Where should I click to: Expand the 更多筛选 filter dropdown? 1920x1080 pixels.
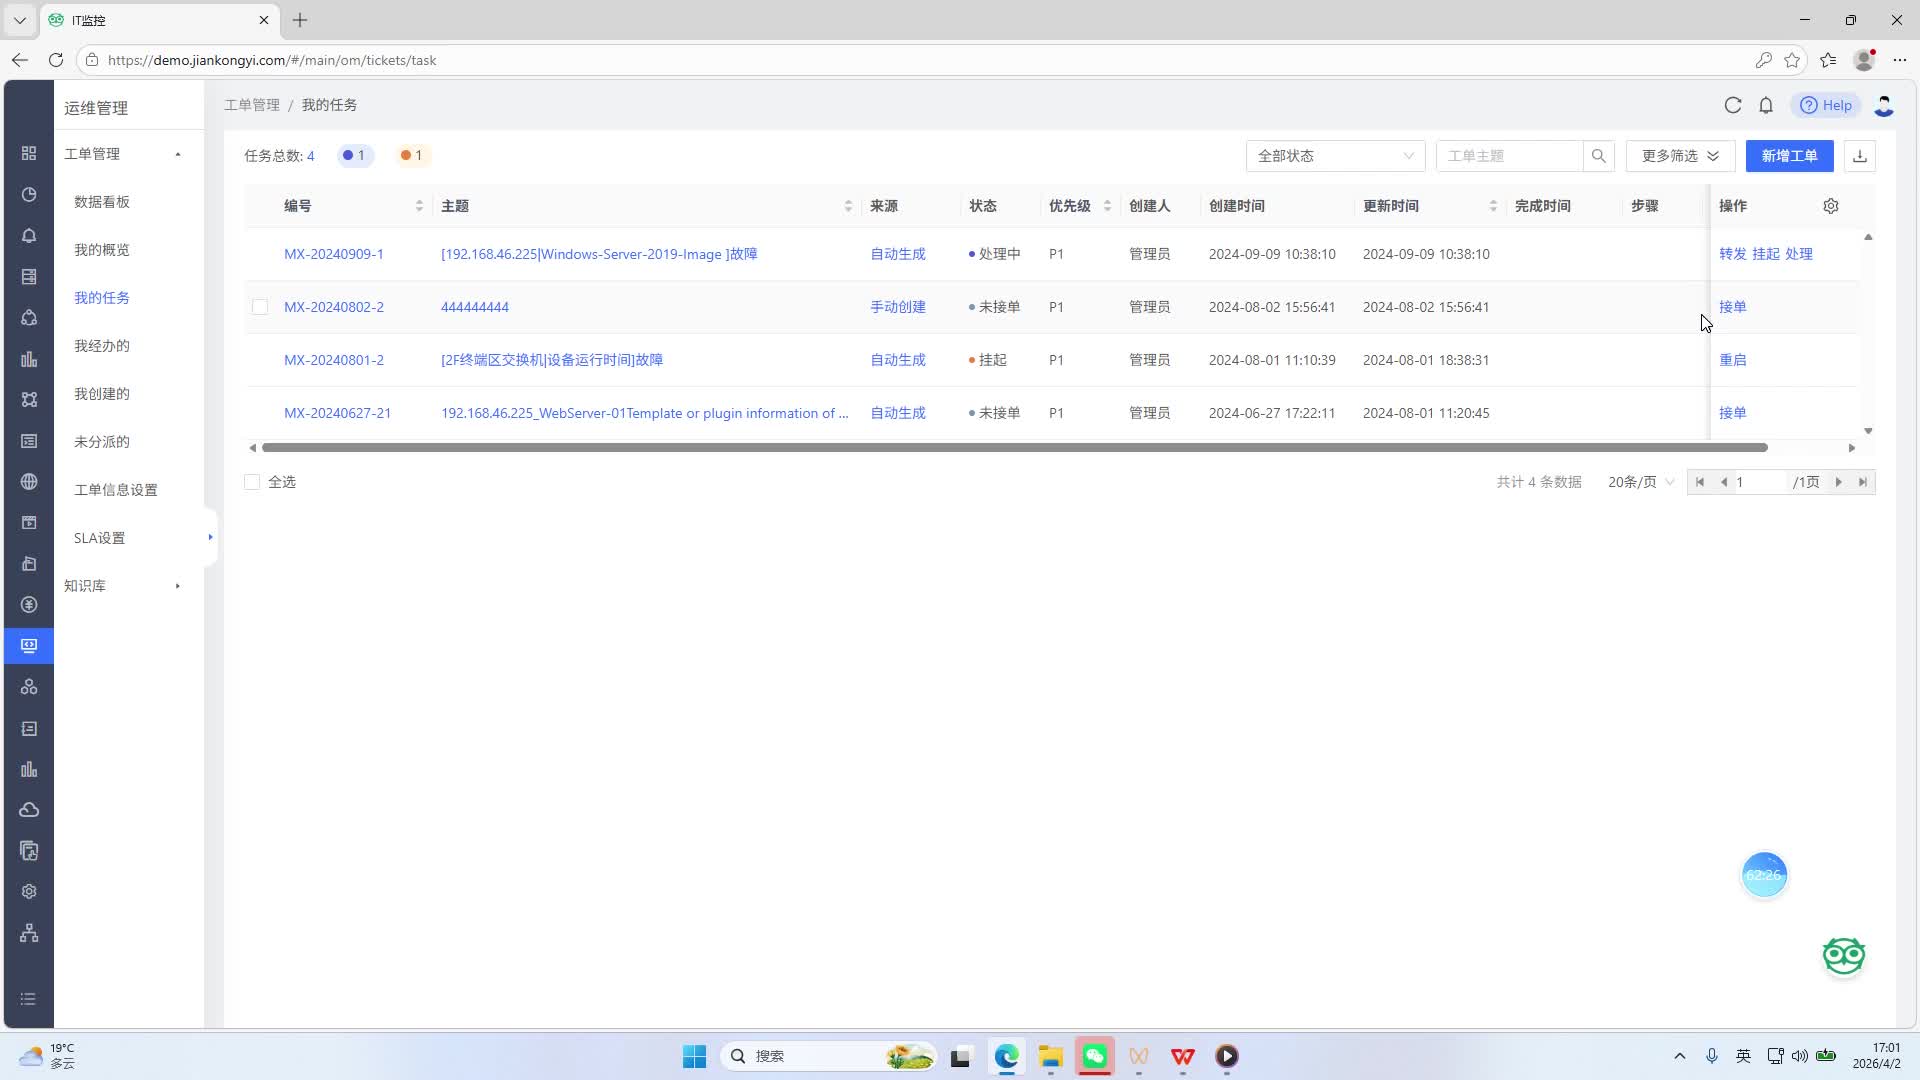[x=1680, y=156]
